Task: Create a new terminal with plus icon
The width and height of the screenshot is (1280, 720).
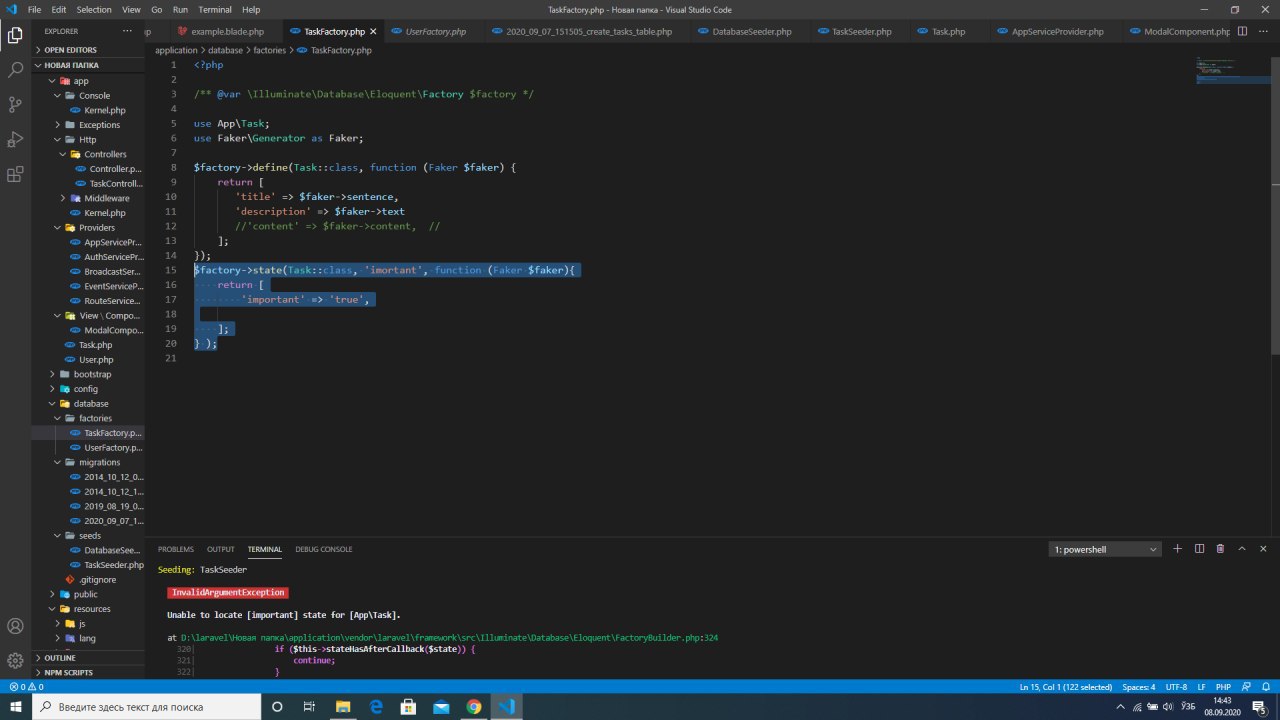Action: (1178, 549)
